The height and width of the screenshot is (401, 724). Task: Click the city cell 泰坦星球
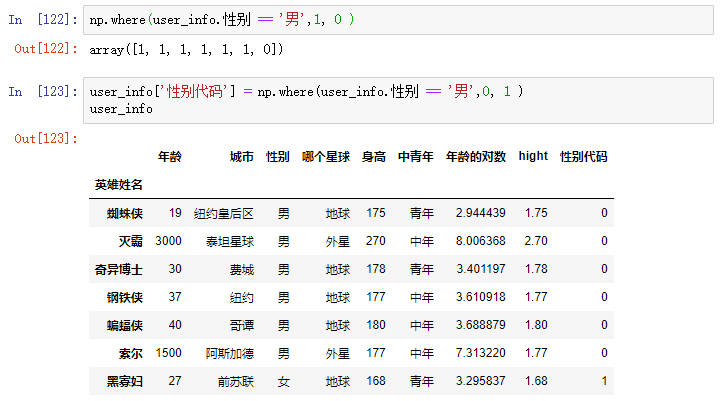(229, 241)
